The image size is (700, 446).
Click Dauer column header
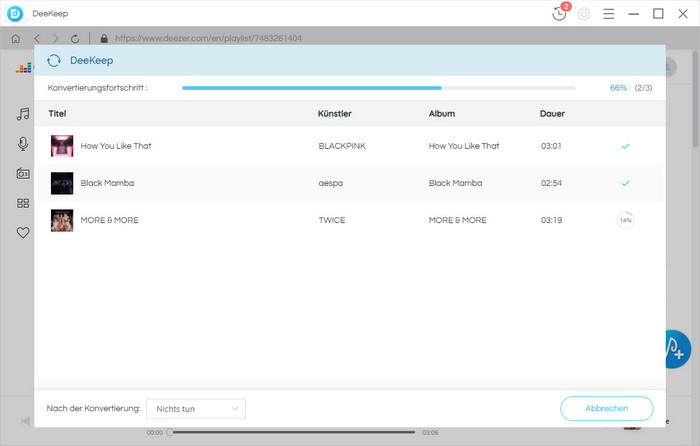(552, 113)
